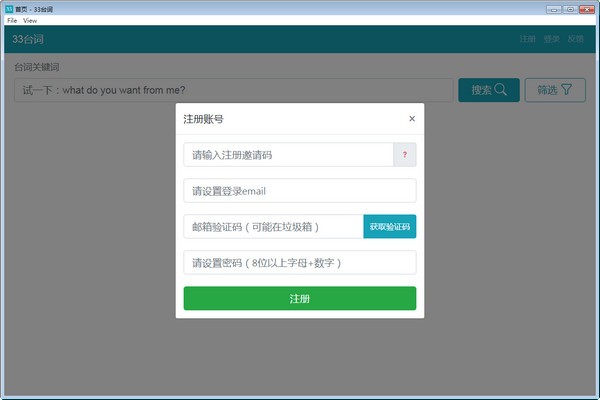Open the 登录 link in the header

552,39
